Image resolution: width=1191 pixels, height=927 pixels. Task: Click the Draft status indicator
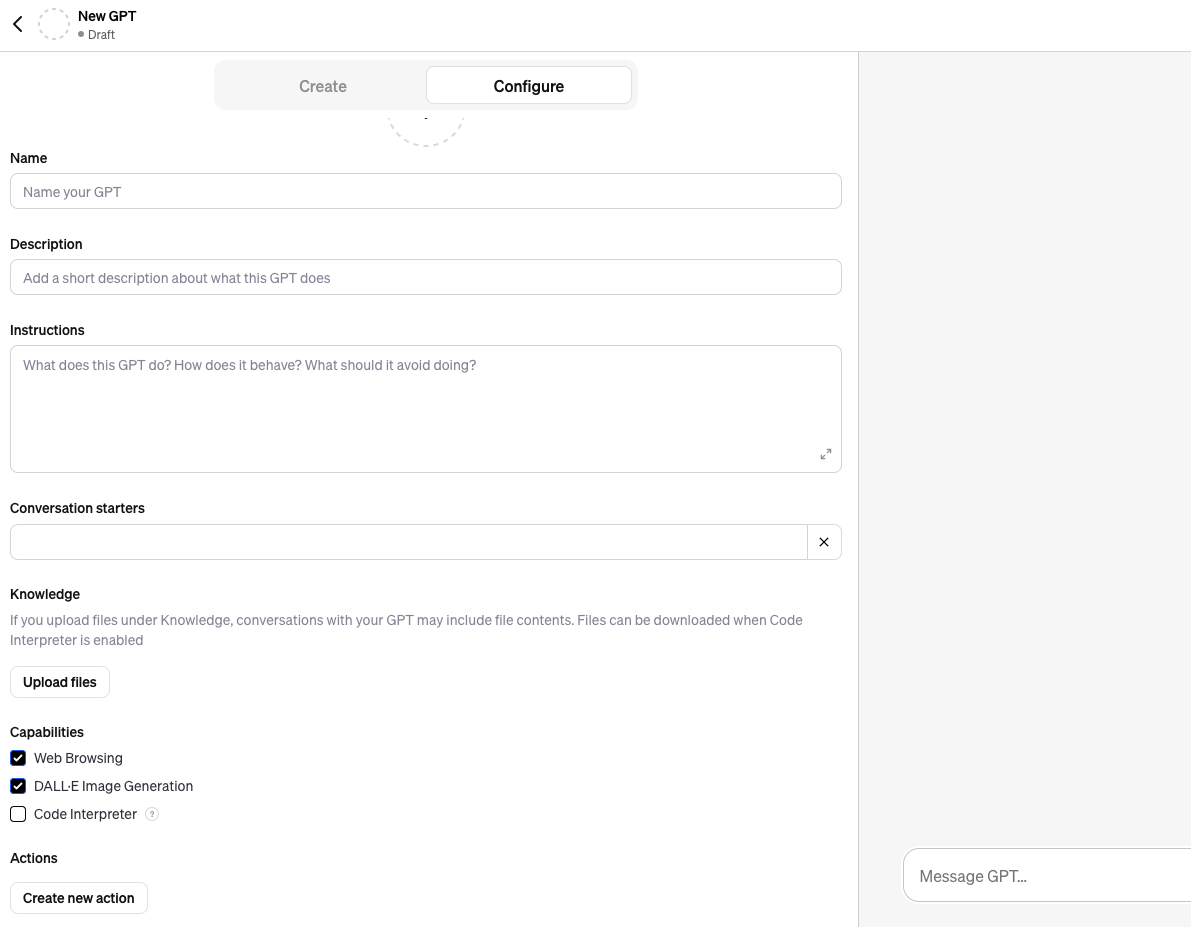(x=100, y=35)
